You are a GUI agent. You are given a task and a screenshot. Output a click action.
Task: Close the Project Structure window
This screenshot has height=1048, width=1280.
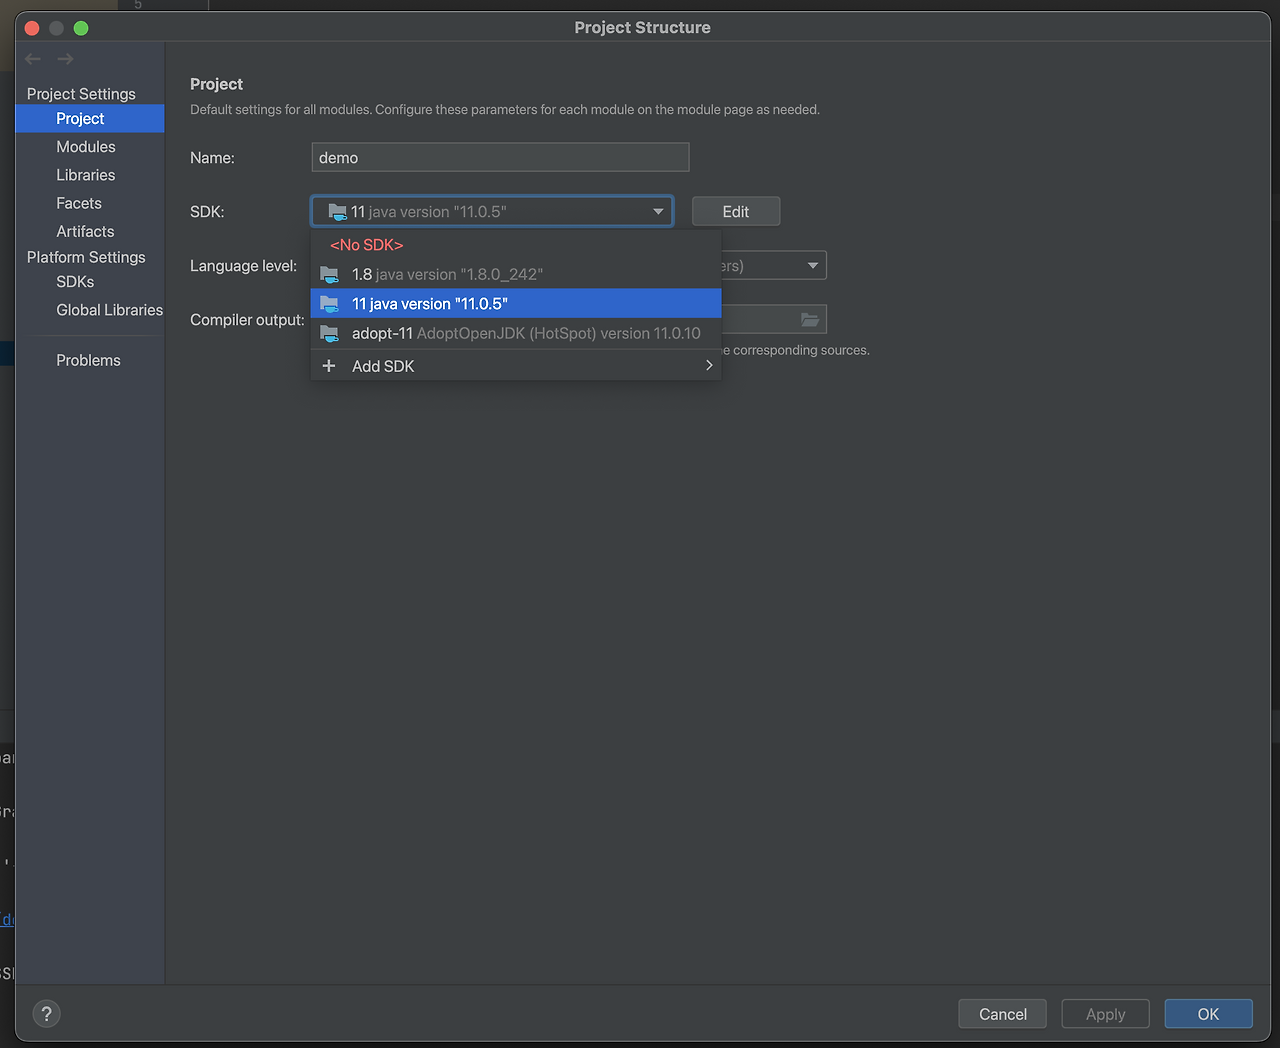point(32,28)
